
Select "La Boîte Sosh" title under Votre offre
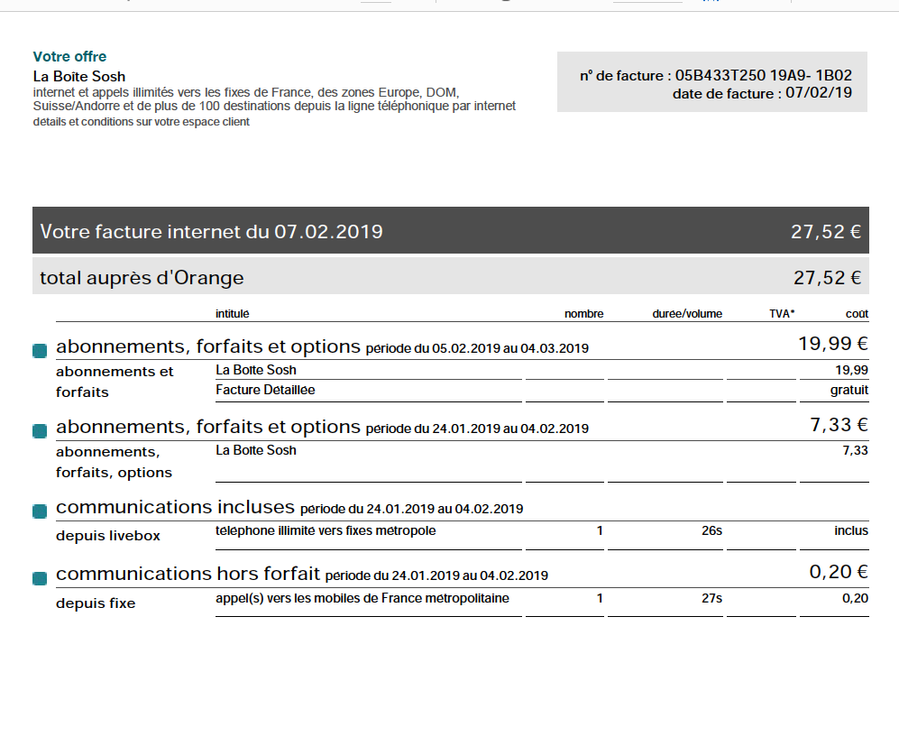79,76
